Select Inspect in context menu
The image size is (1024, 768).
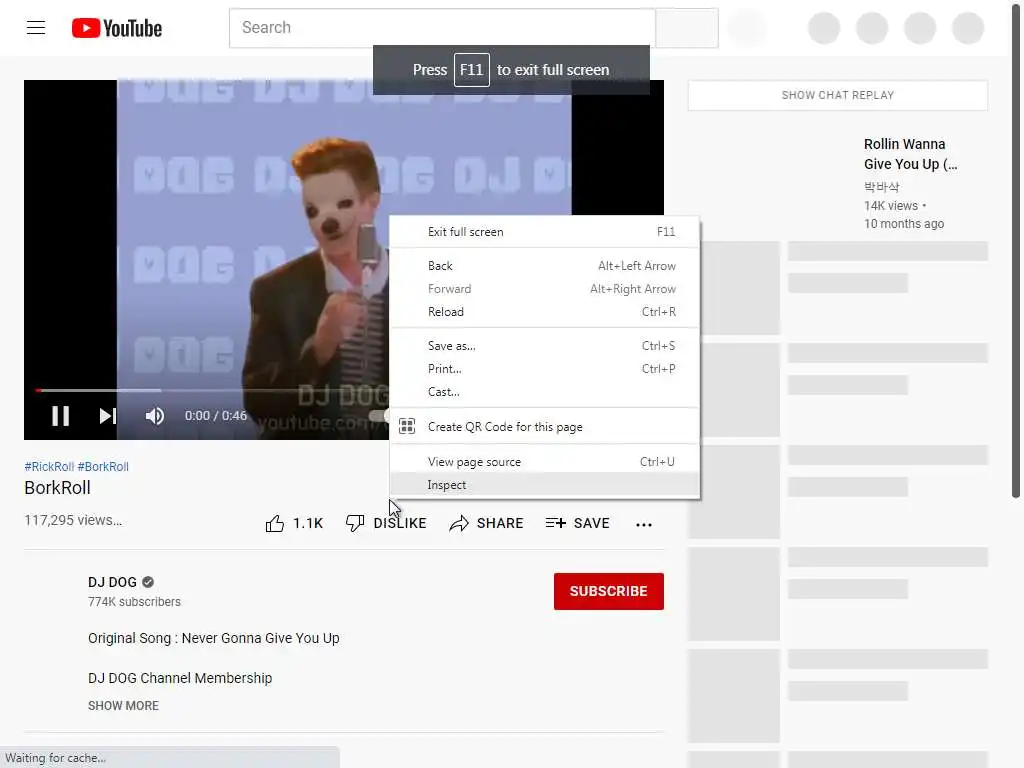pos(544,485)
